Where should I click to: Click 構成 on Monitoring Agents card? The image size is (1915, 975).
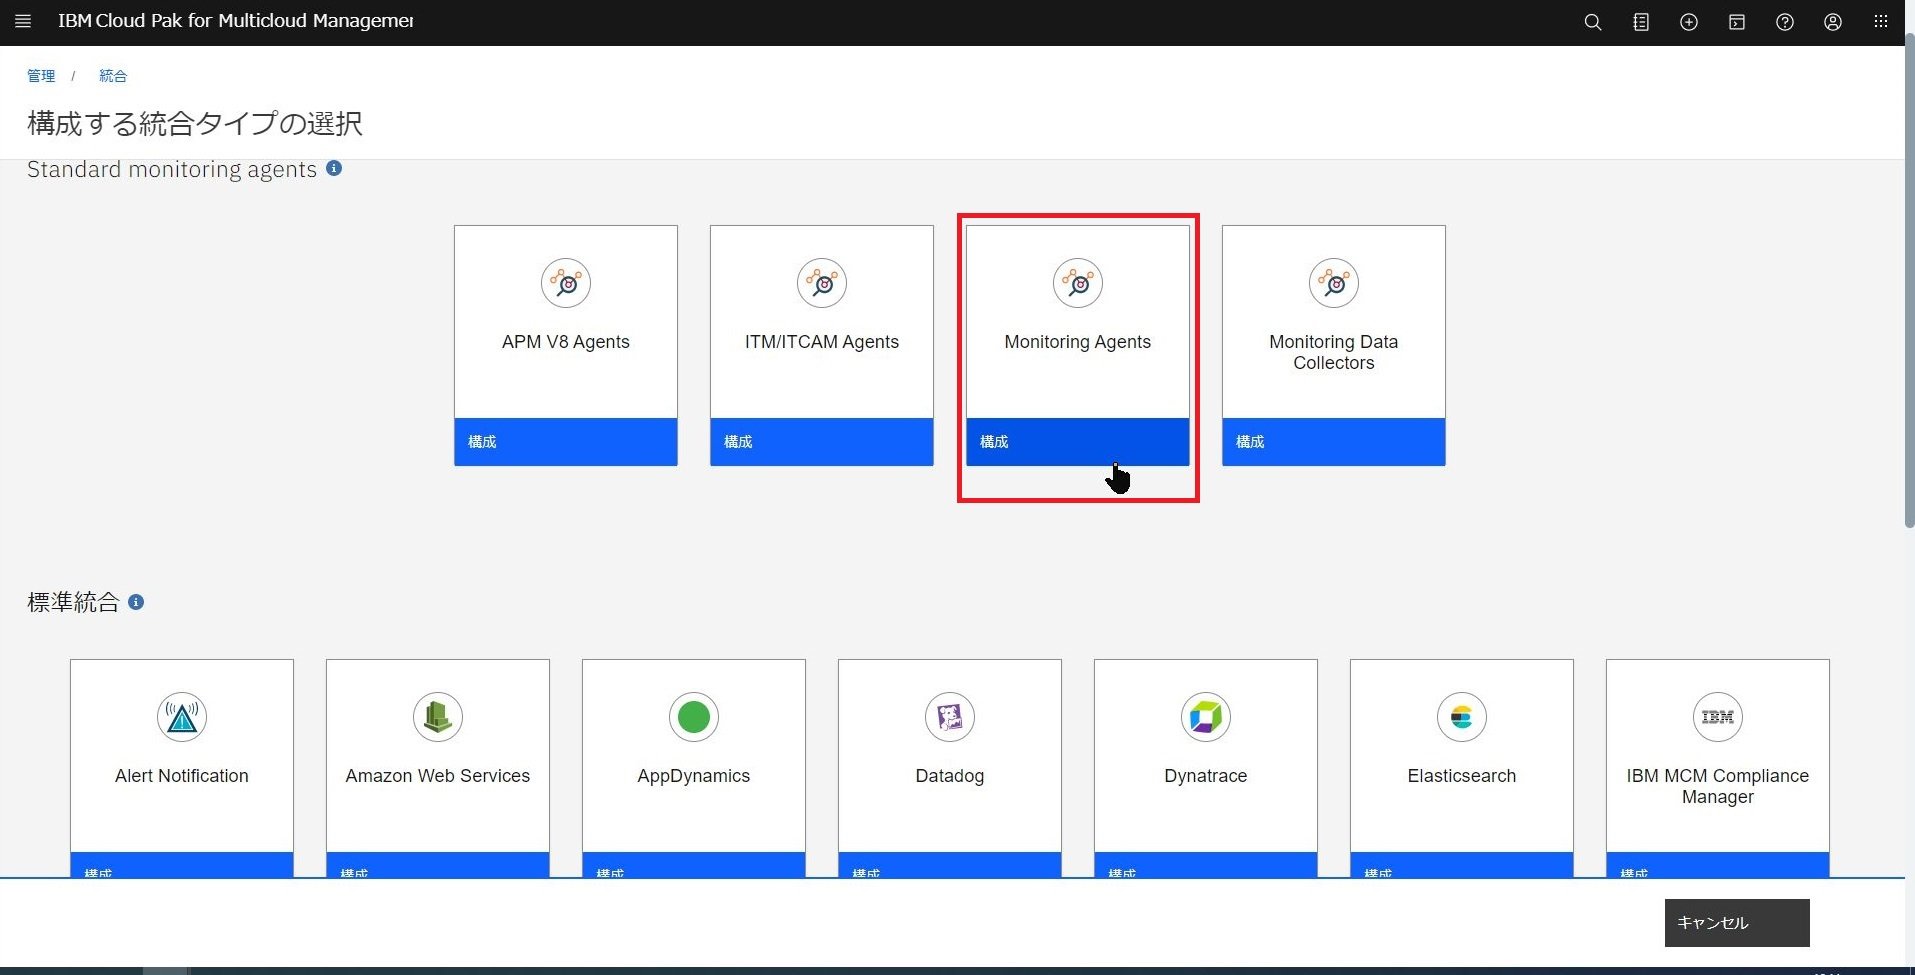coord(1078,442)
